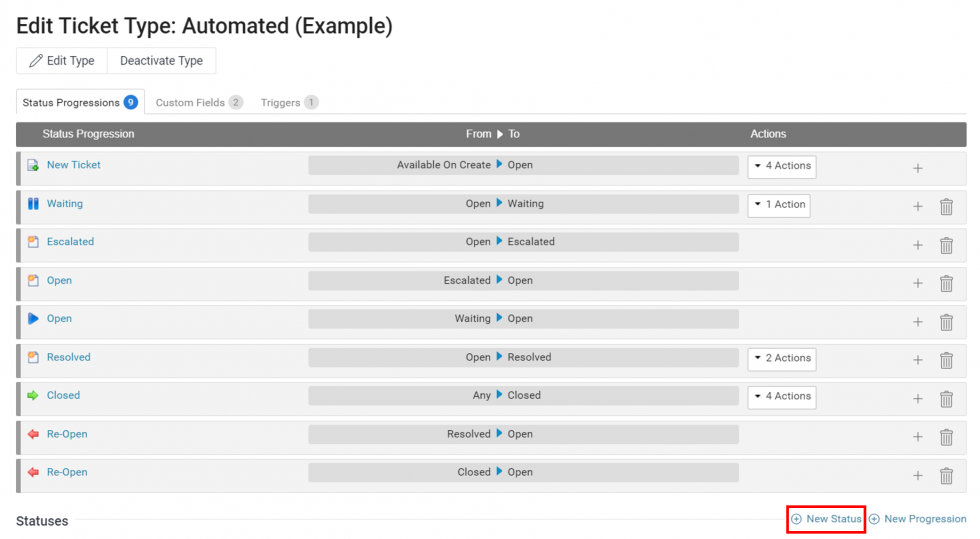Click the New Status link

point(827,519)
